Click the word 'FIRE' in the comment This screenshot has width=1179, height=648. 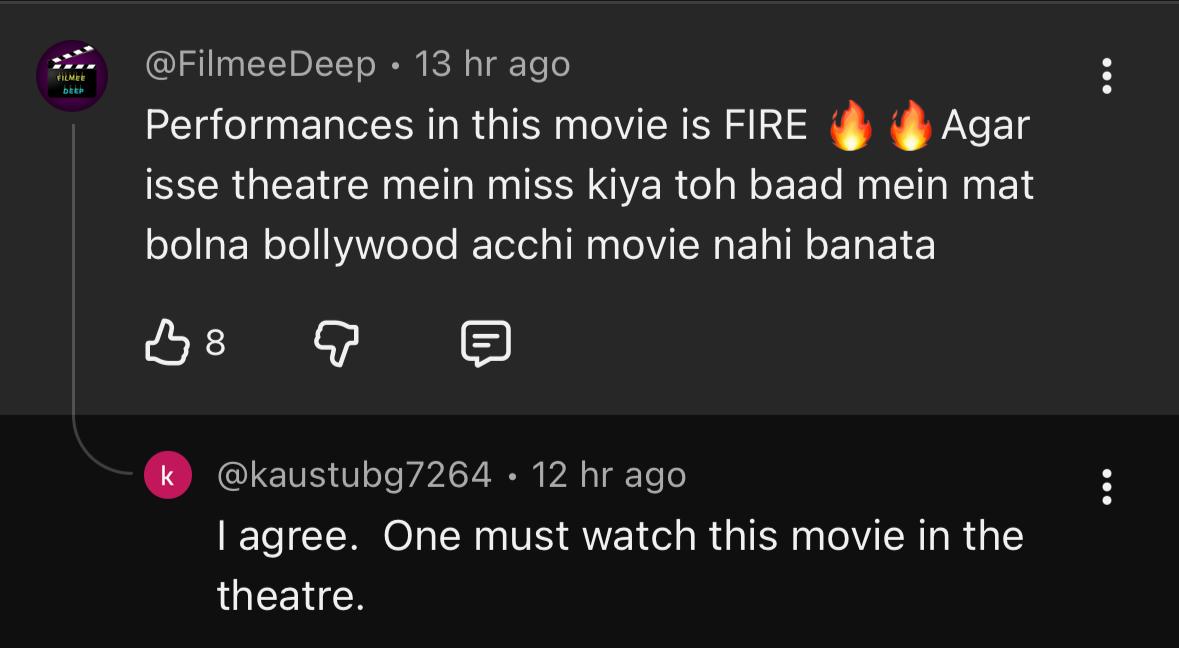tap(764, 126)
